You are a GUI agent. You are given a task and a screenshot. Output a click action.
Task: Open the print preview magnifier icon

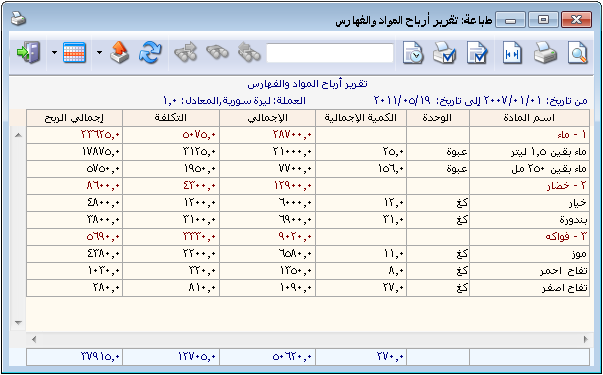[578, 53]
